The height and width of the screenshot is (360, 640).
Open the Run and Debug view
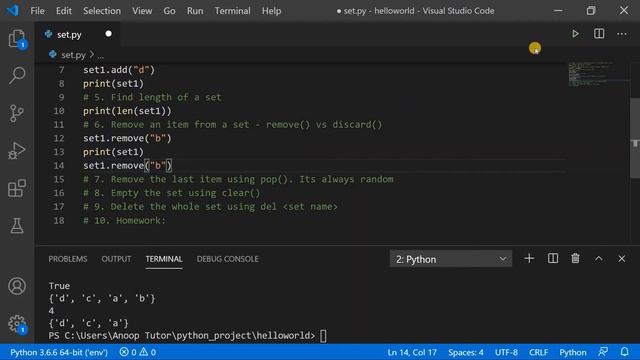[x=17, y=151]
